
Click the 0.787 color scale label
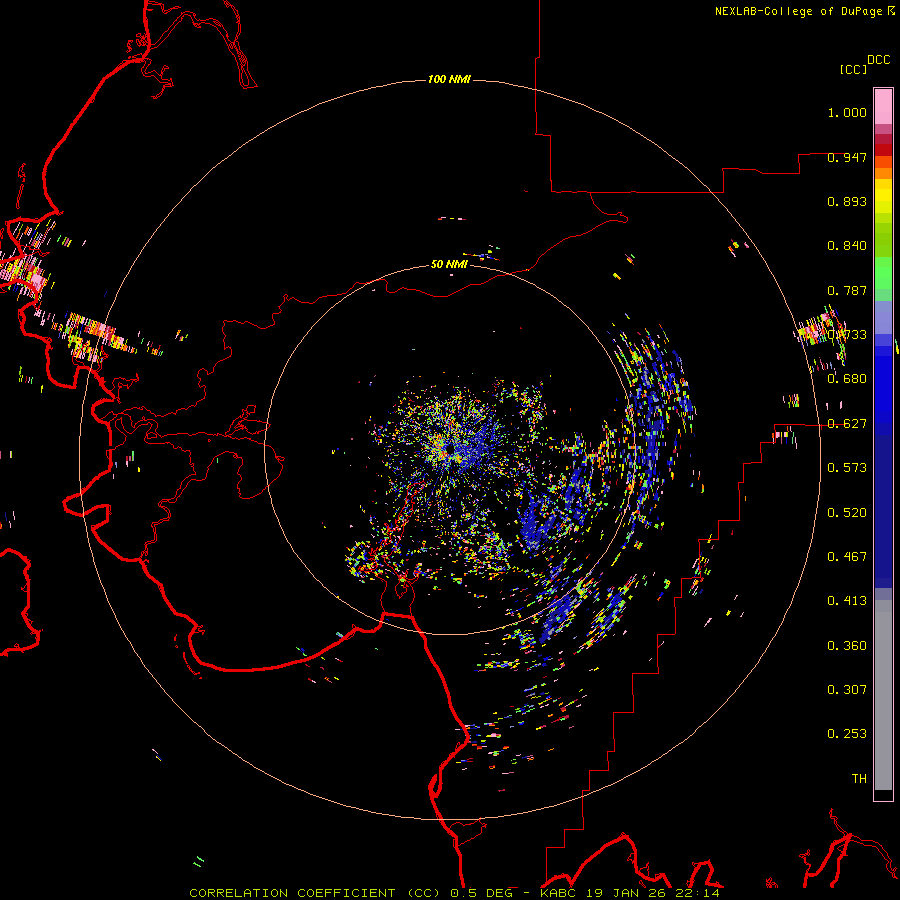pyautogui.click(x=847, y=290)
